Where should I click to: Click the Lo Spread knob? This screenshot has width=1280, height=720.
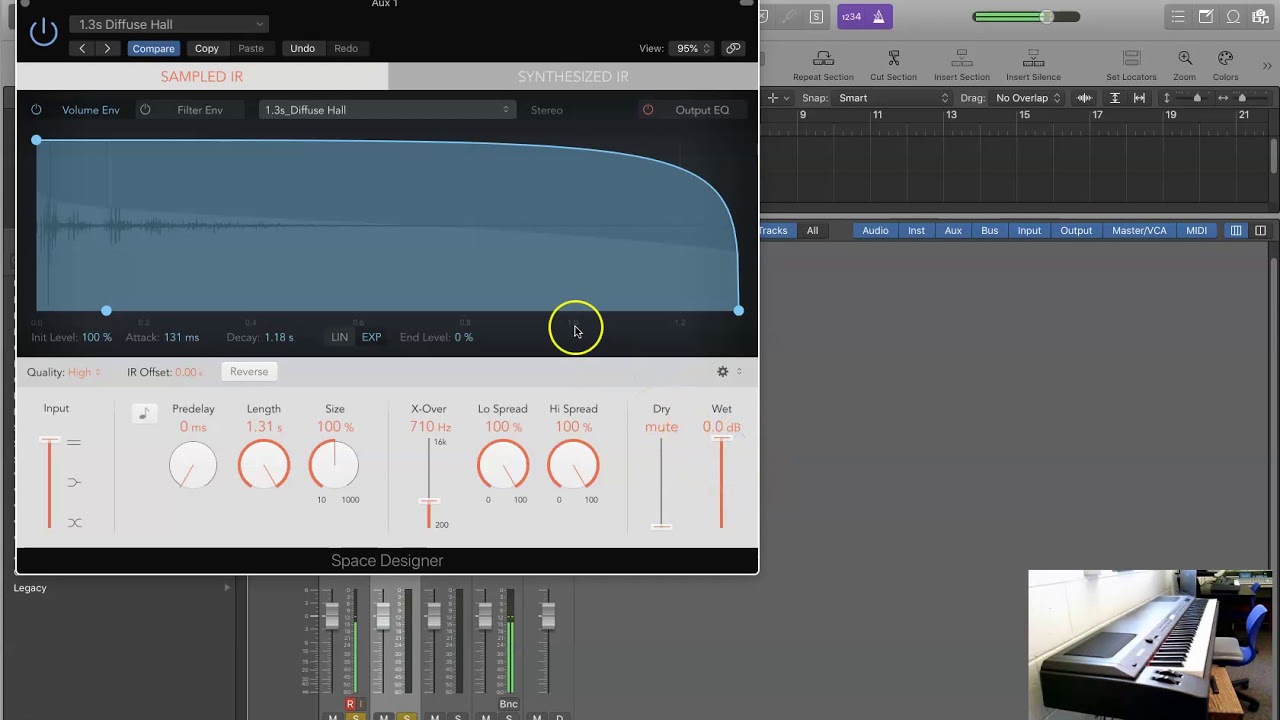click(x=503, y=465)
